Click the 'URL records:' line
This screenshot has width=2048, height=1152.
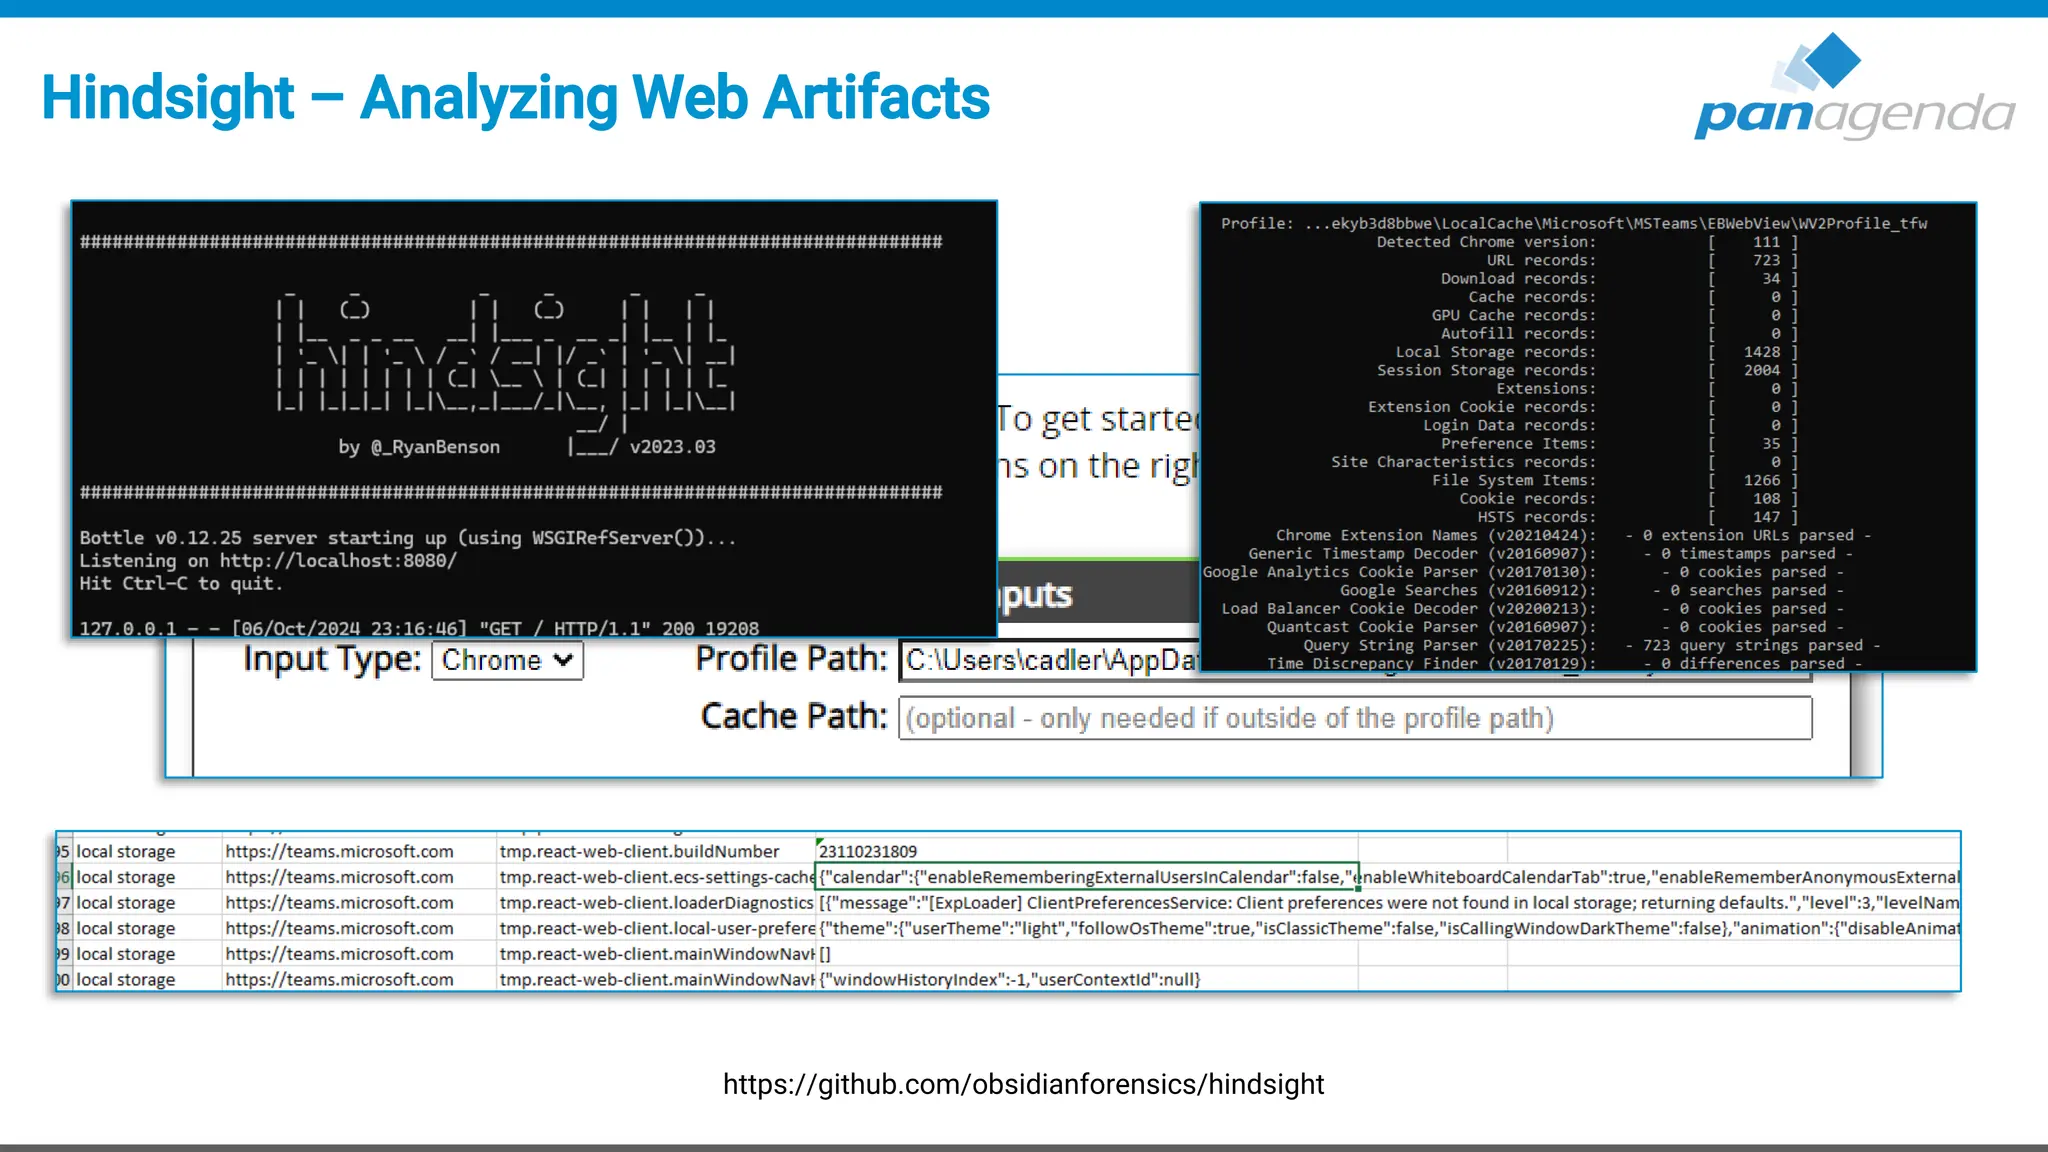[1642, 260]
